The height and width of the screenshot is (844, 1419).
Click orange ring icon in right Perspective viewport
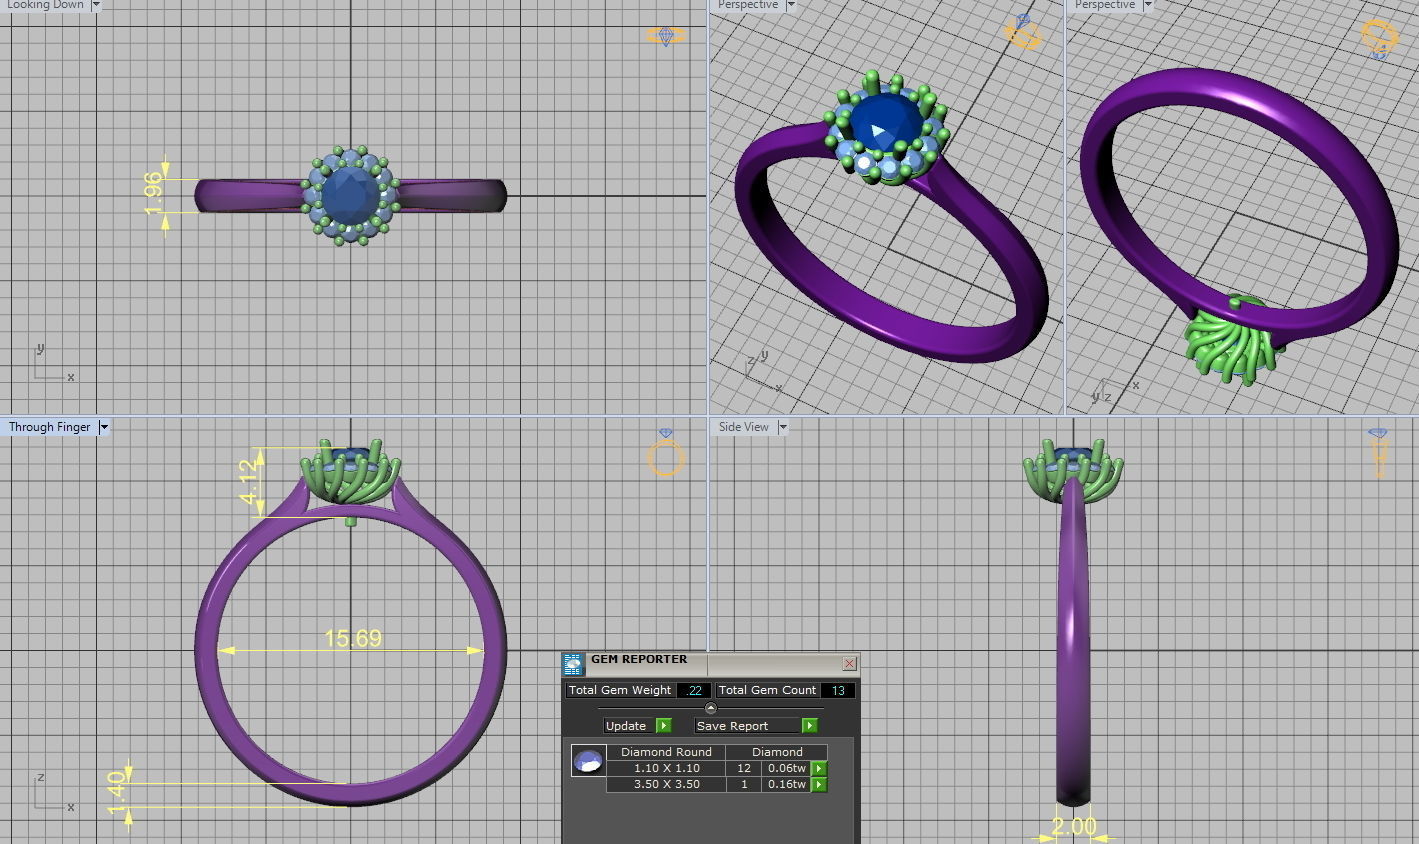(x=1379, y=38)
